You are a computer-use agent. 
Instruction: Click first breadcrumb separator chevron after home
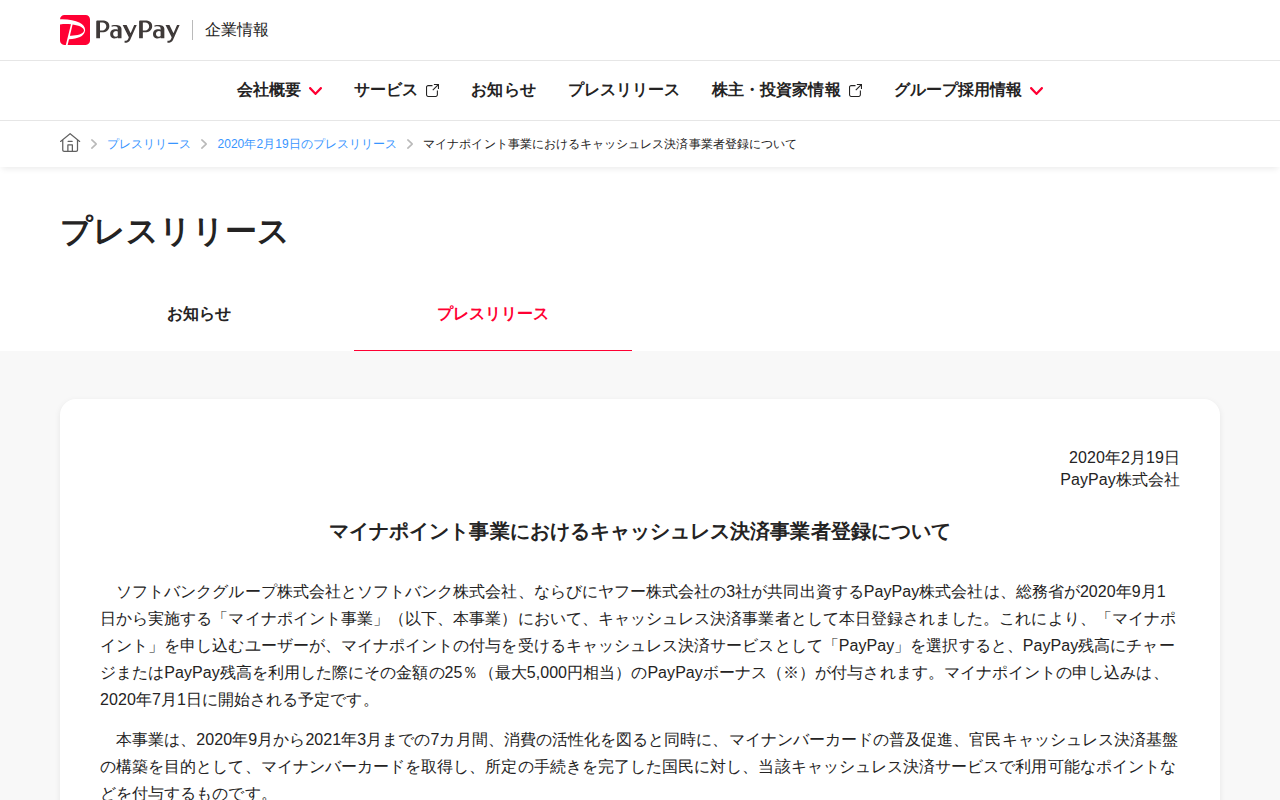click(x=94, y=144)
